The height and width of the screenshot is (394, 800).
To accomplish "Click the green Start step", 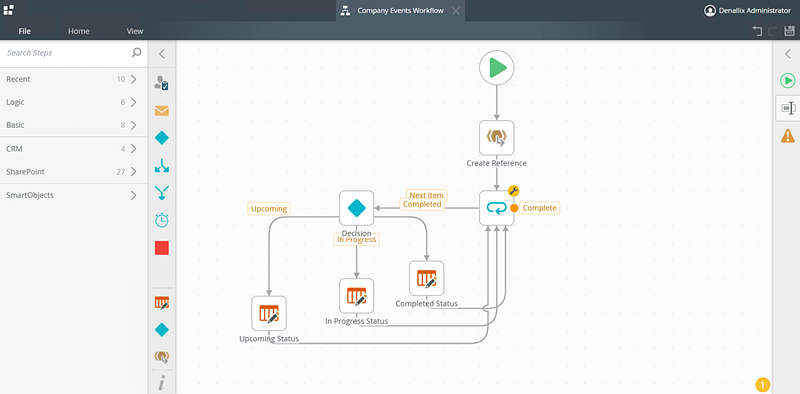I will (x=496, y=67).
